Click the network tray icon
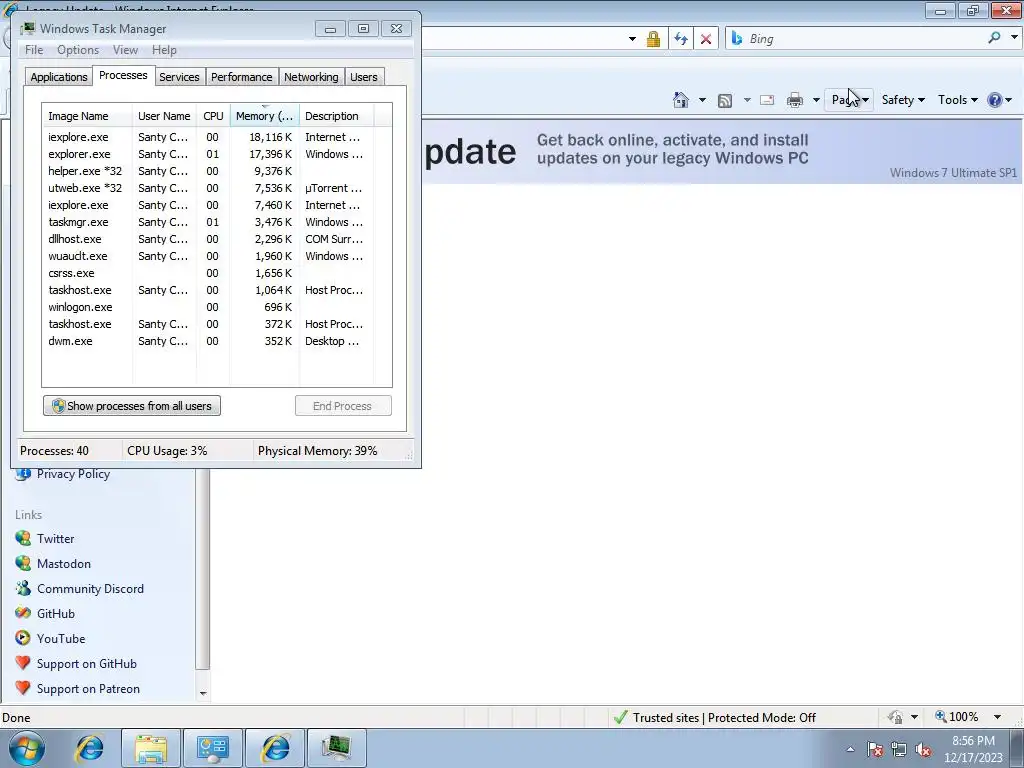The width and height of the screenshot is (1024, 768). click(899, 750)
